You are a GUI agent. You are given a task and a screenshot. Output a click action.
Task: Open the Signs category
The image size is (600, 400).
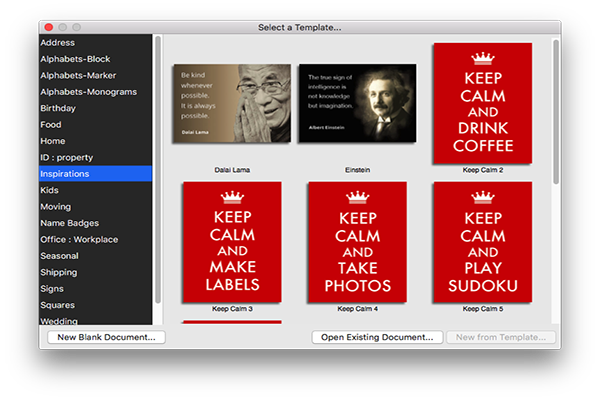[x=95, y=289]
